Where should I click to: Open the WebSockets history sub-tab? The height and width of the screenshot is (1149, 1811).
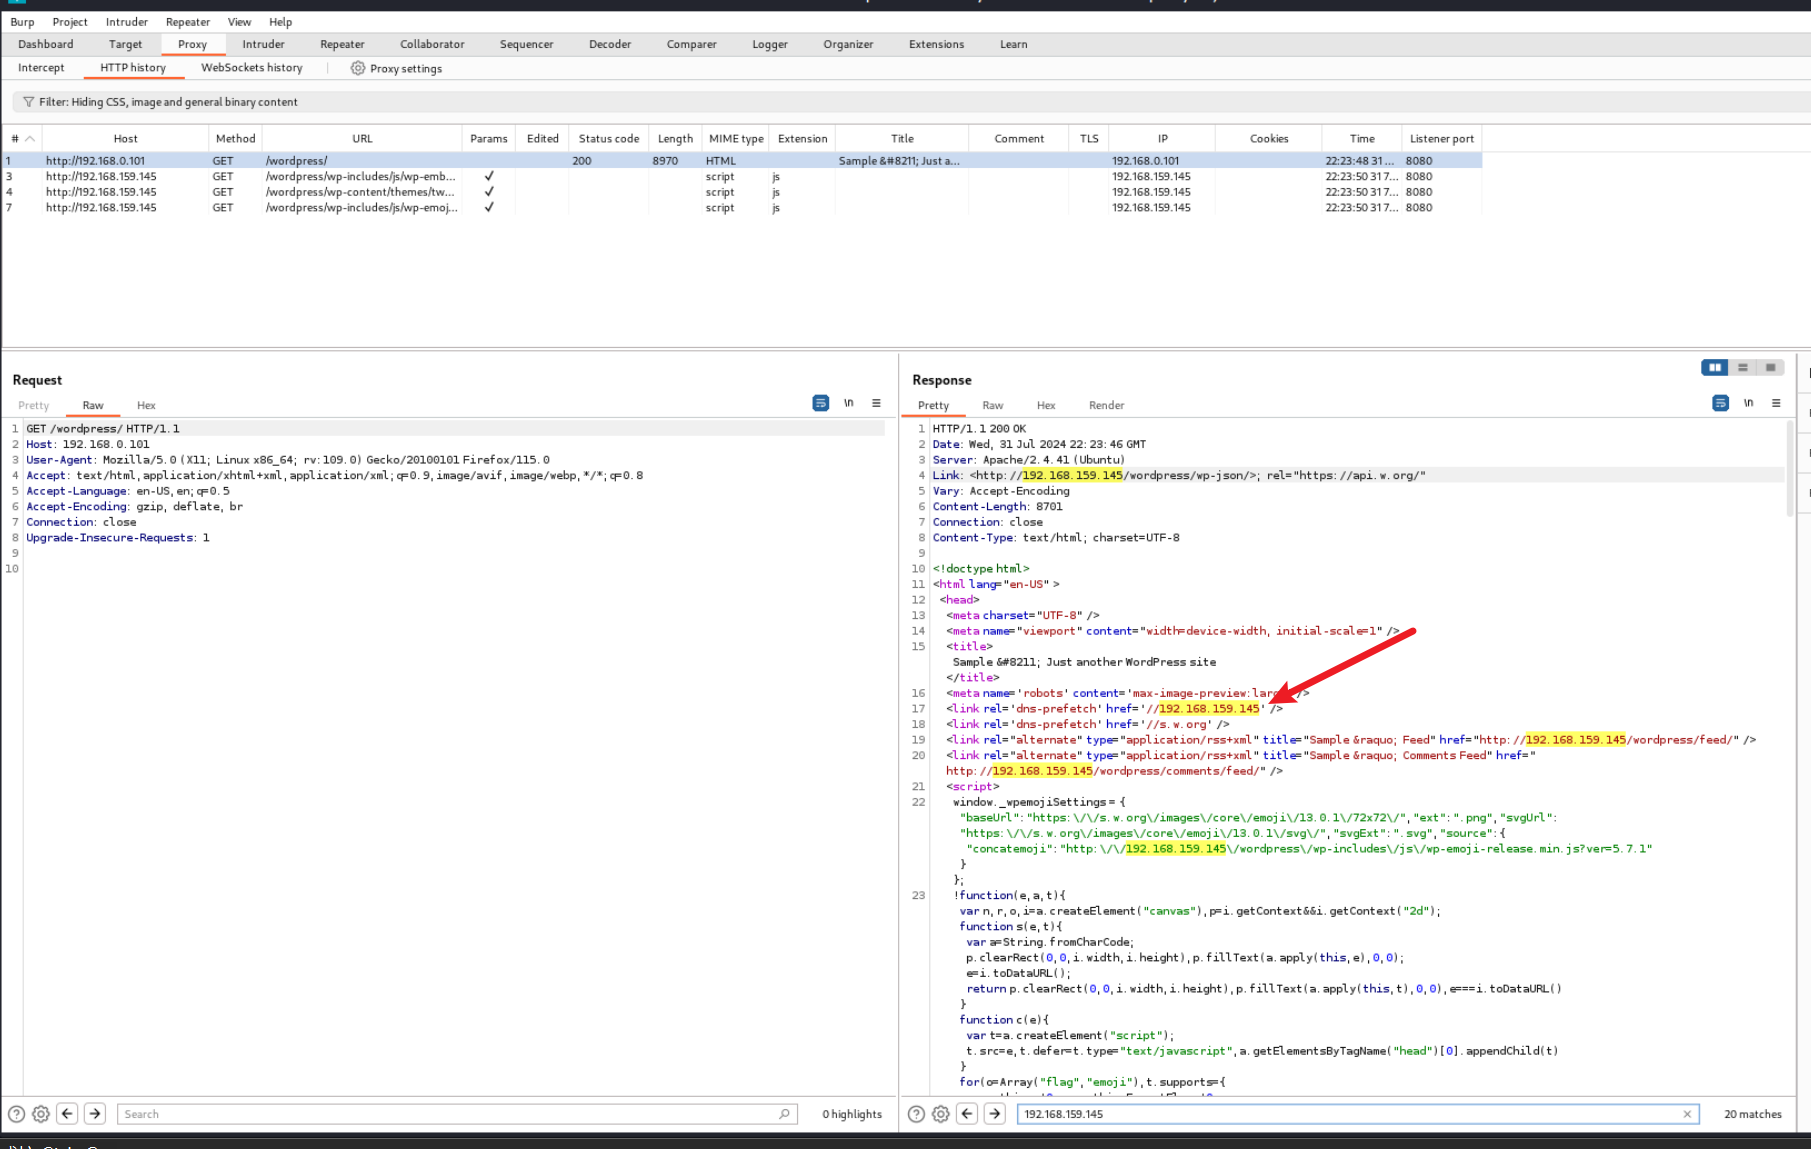(x=252, y=68)
